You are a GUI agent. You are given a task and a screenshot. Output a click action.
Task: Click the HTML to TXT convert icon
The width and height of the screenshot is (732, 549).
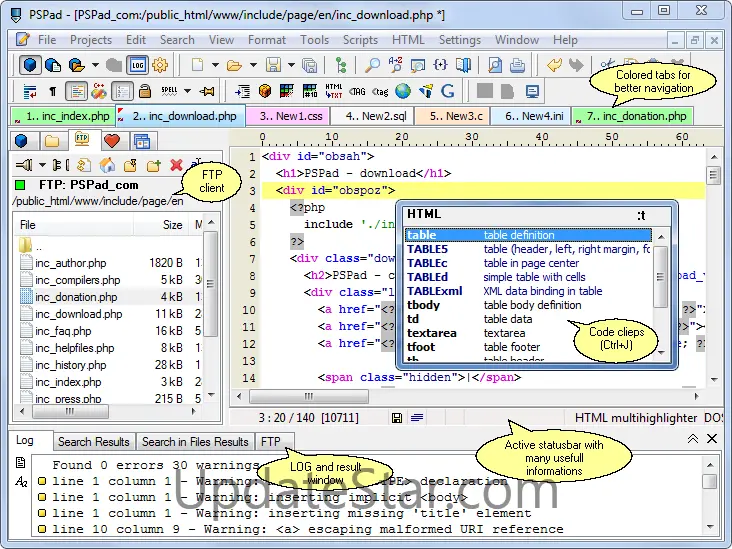click(334, 91)
